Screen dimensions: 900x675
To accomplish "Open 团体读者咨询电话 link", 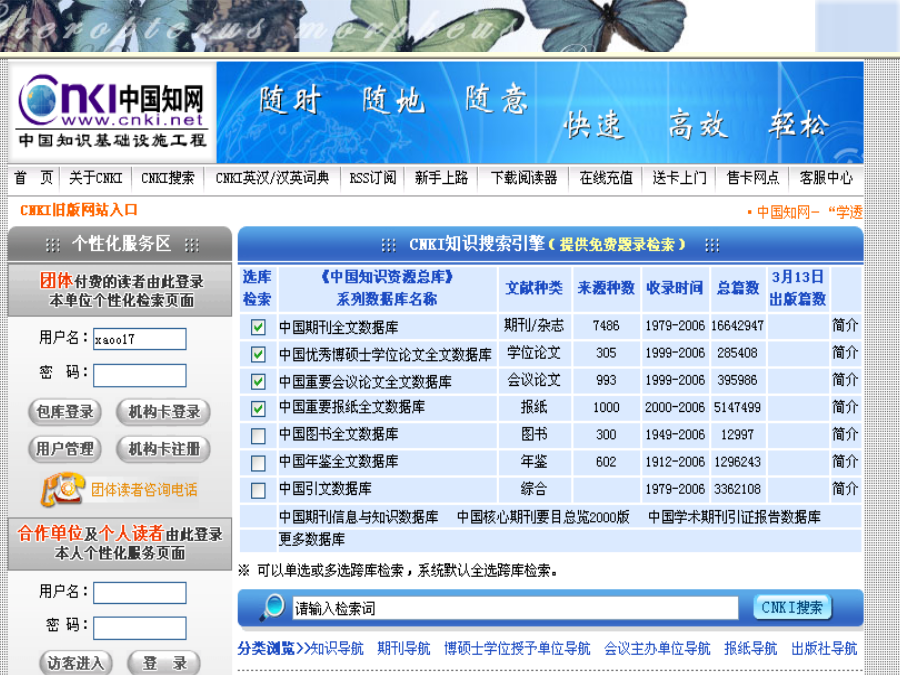I will (x=144, y=490).
